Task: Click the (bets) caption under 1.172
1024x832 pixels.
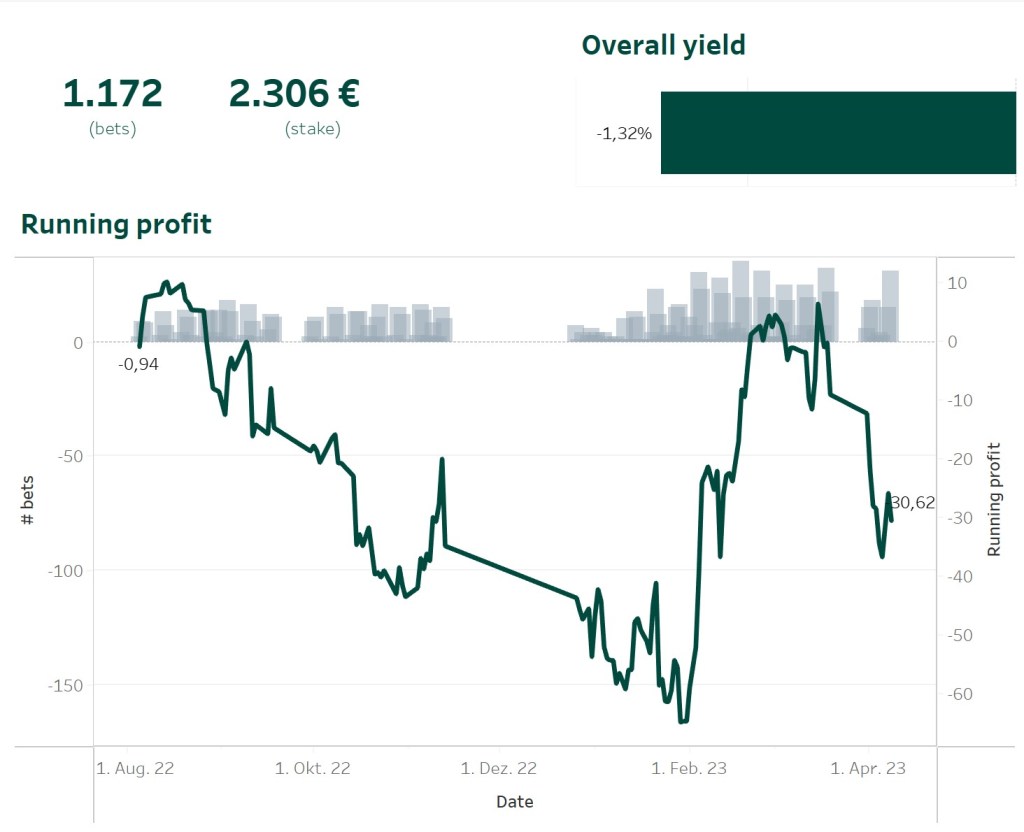Action: pyautogui.click(x=112, y=129)
